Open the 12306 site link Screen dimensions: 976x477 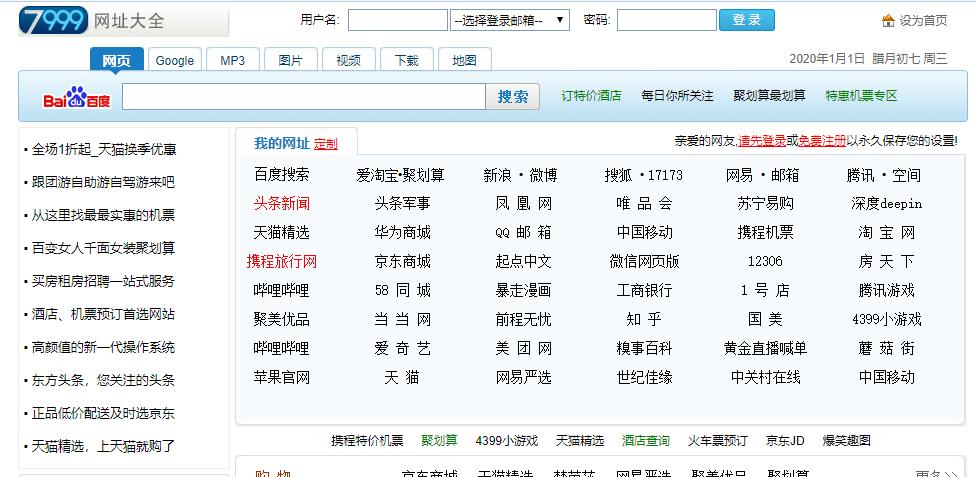point(765,262)
